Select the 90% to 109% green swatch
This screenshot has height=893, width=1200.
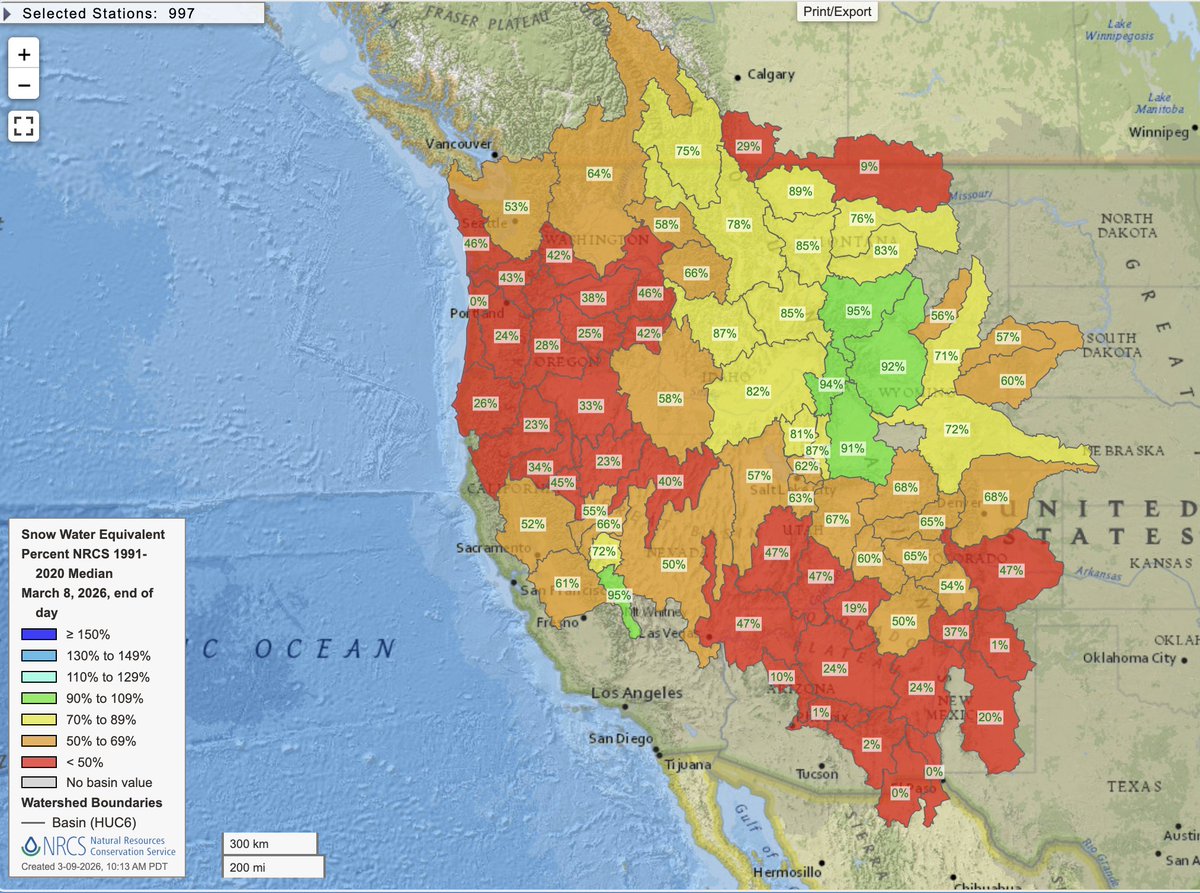(38, 698)
